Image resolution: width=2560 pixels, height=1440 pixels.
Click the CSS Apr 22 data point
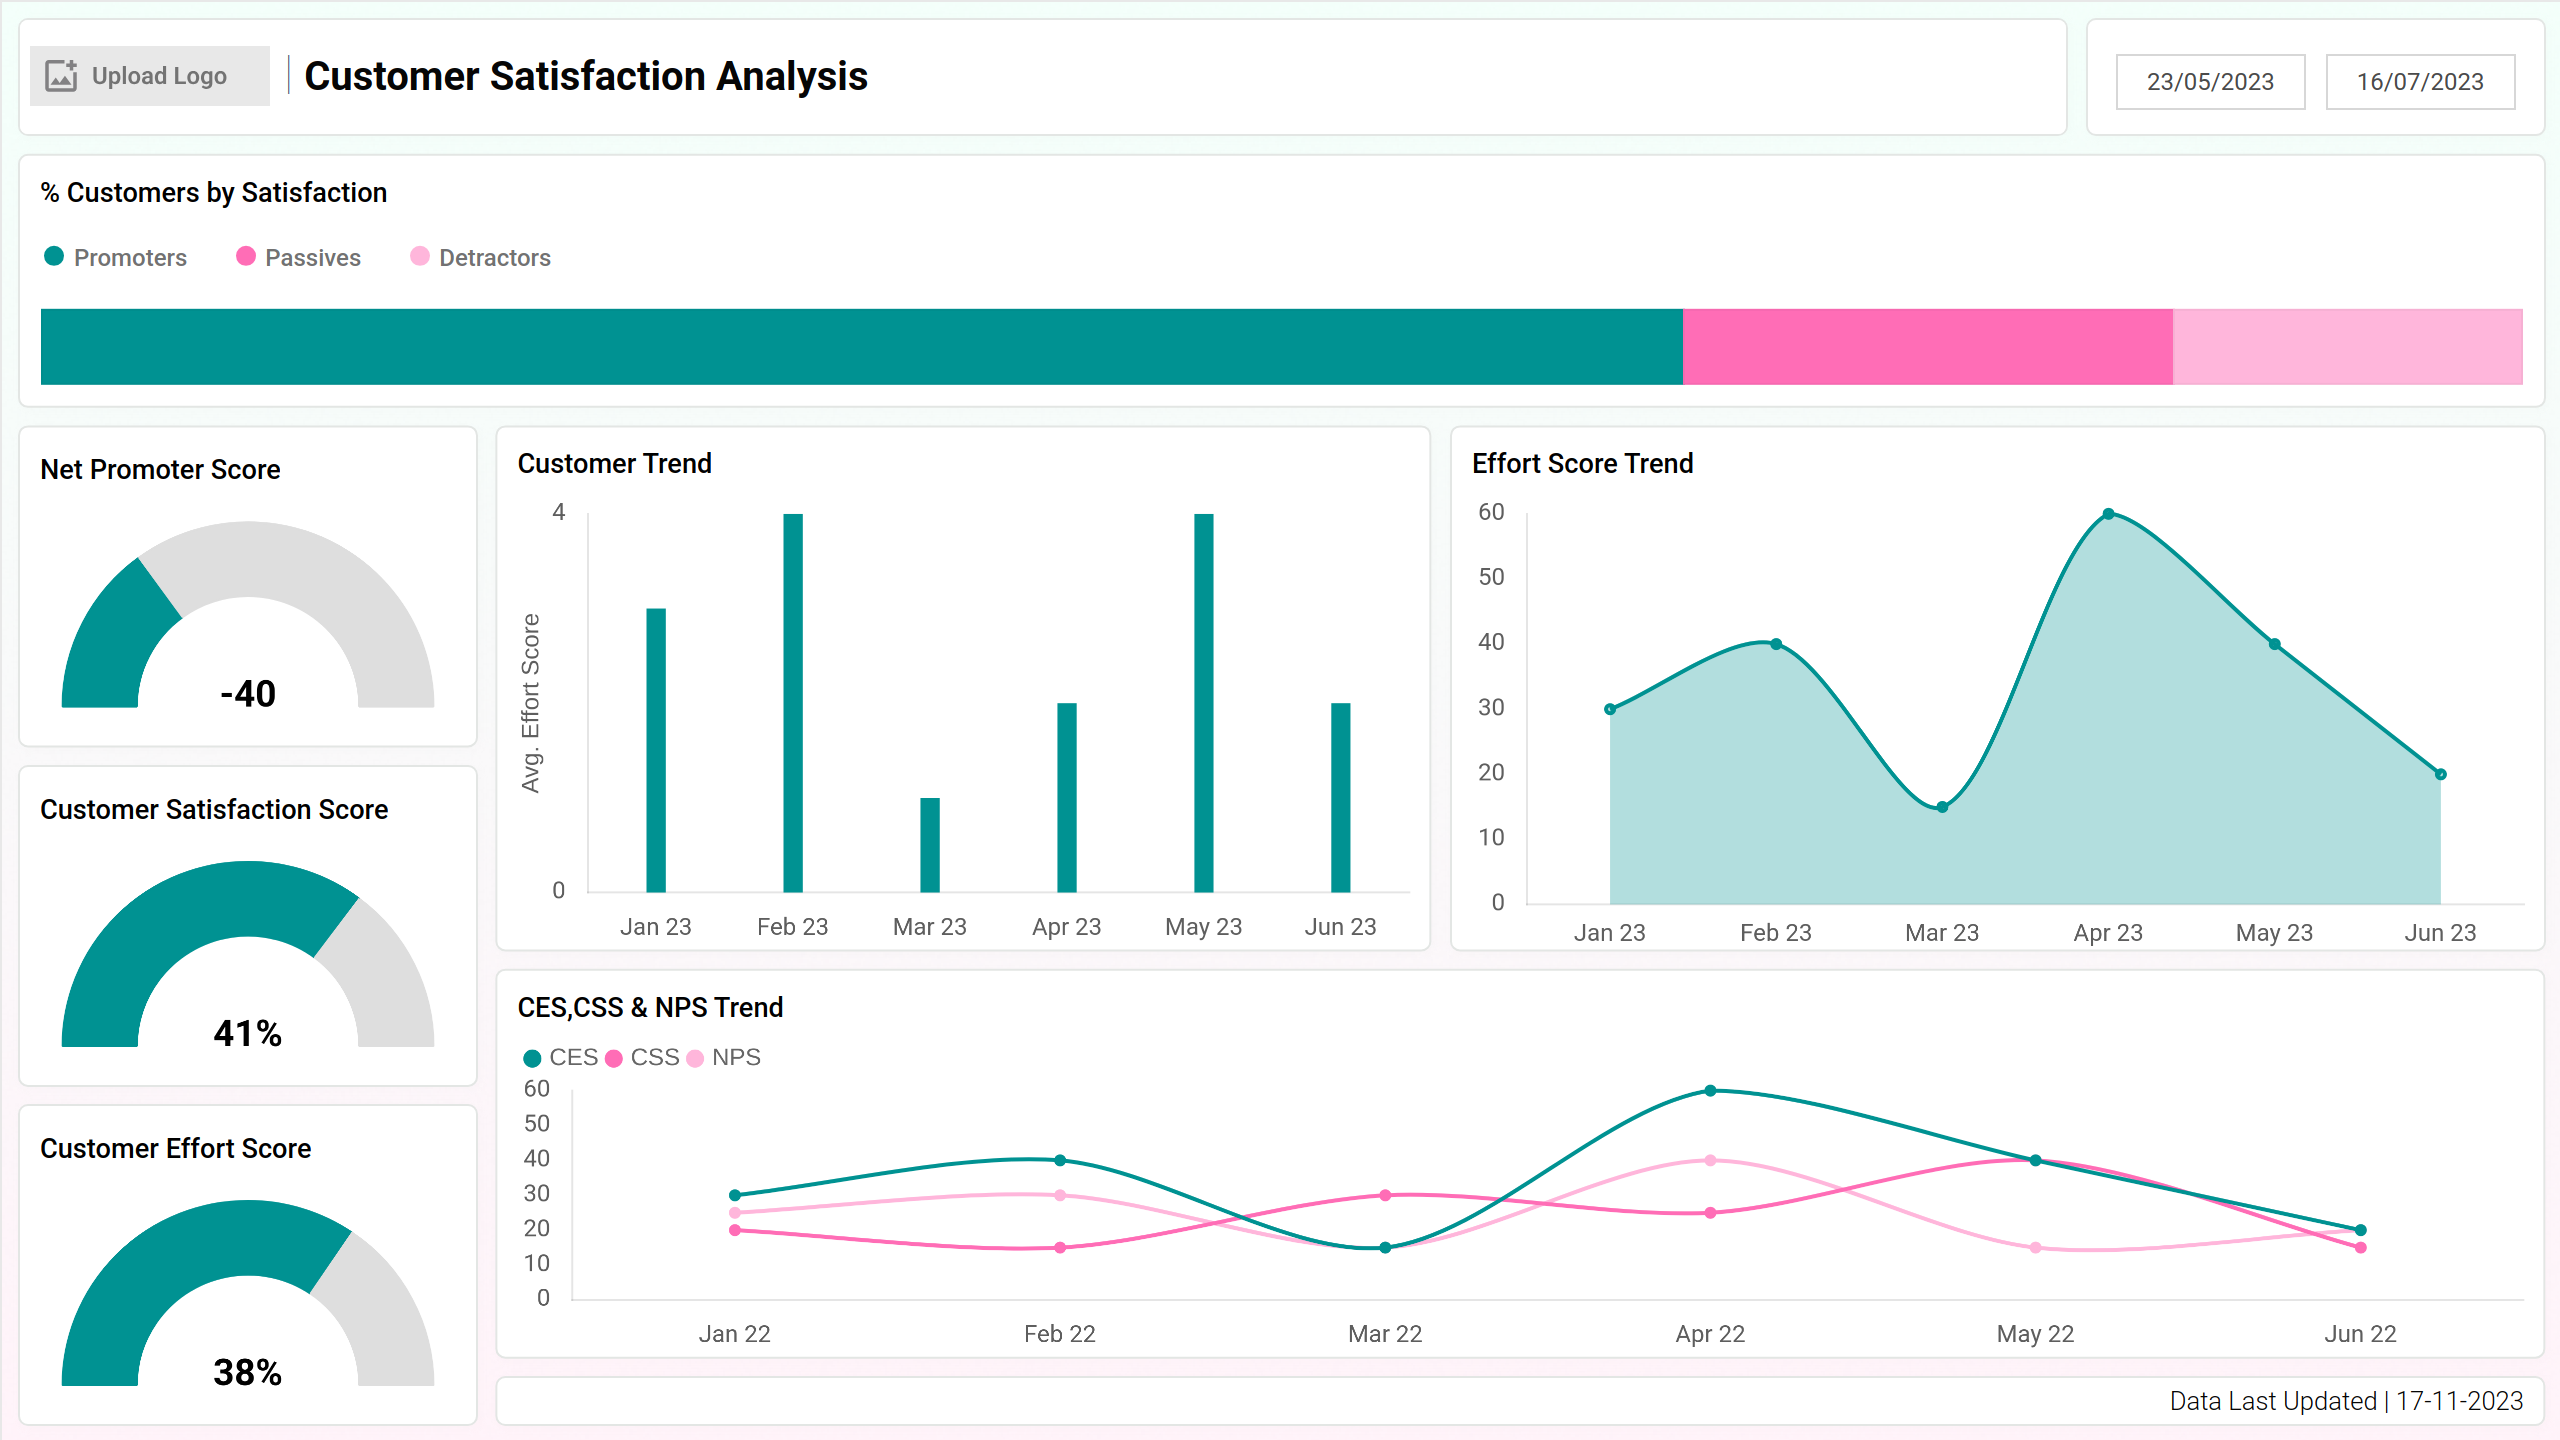[1710, 1213]
